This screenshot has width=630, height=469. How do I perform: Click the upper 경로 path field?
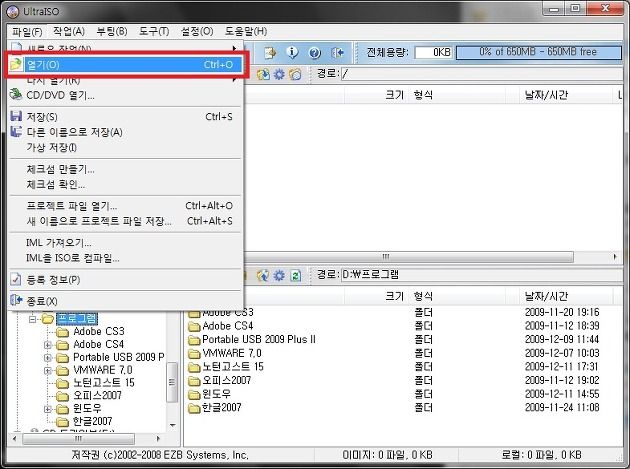[x=482, y=74]
